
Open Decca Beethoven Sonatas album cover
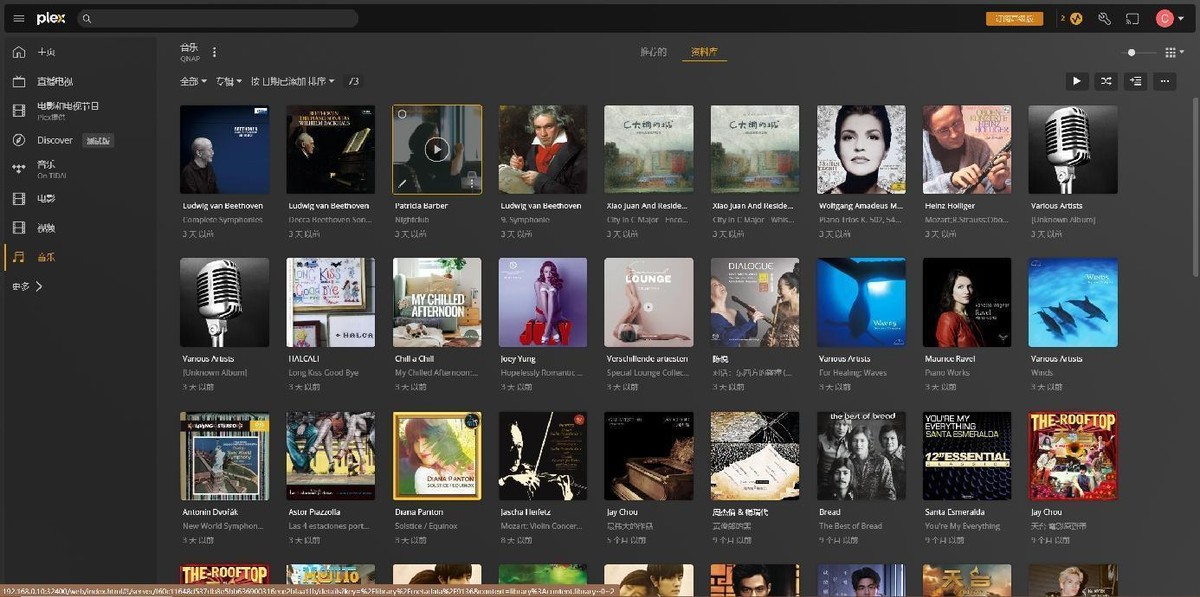coord(330,149)
